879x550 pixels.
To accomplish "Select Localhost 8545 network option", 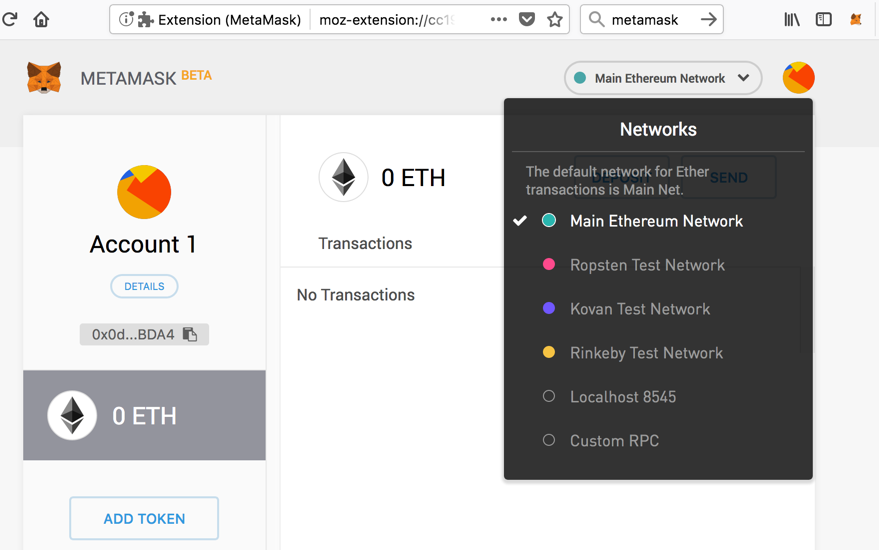I will (622, 397).
